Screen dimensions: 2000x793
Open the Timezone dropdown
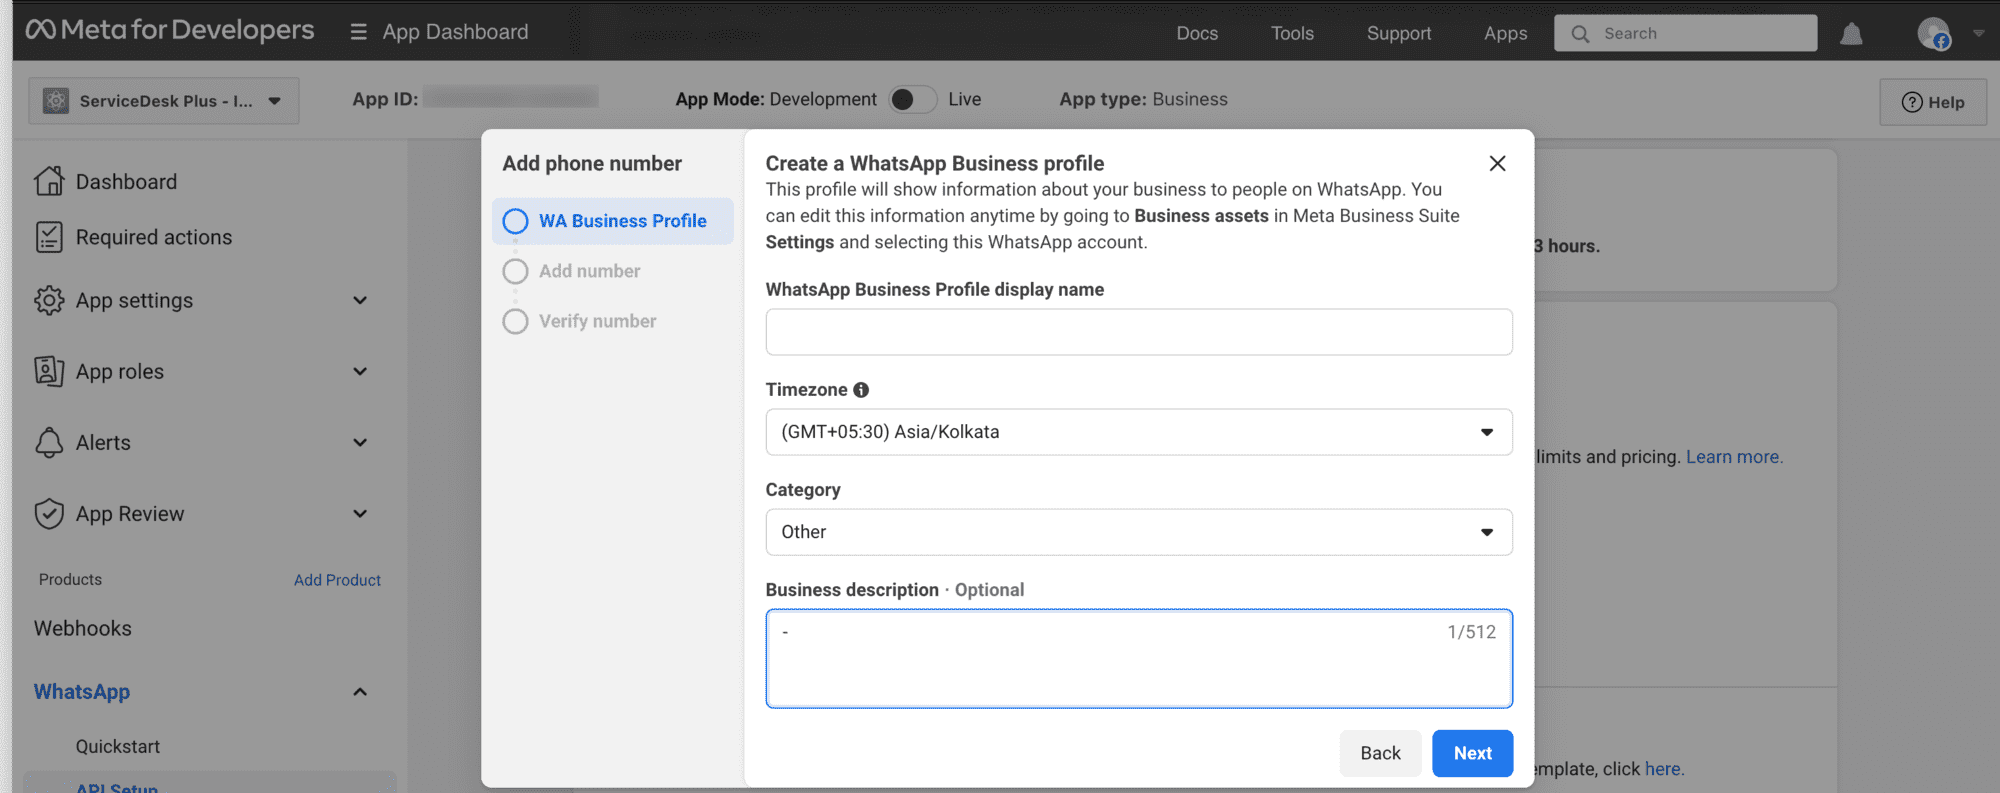[1138, 432]
